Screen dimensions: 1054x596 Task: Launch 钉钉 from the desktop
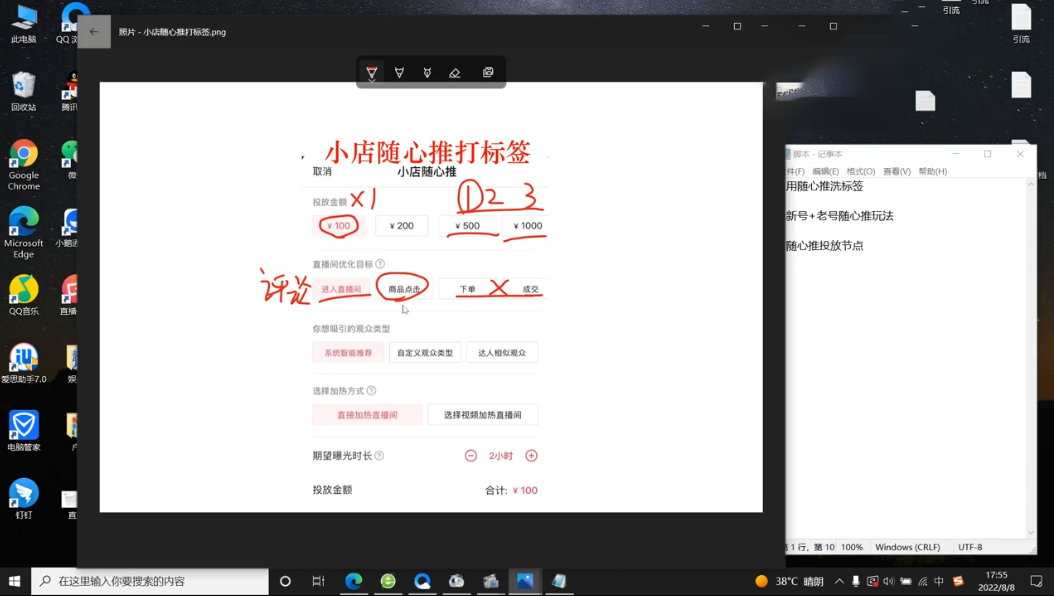(x=24, y=498)
